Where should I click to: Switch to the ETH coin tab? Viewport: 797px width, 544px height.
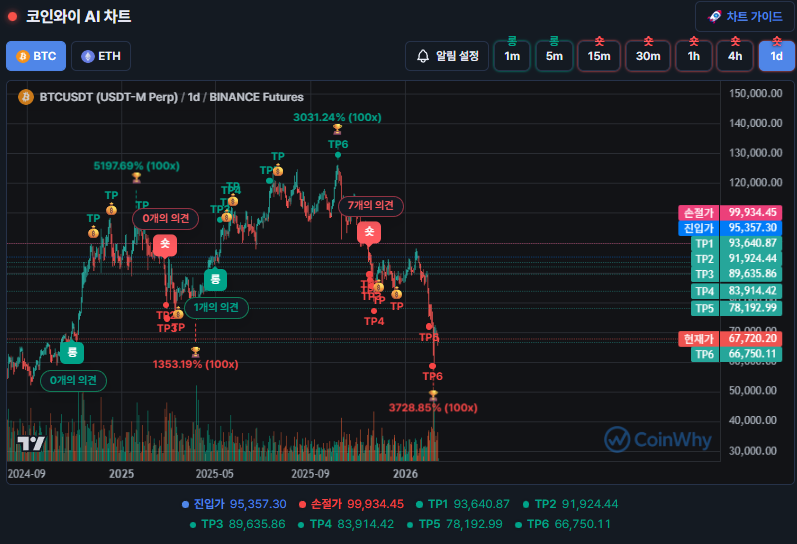[101, 56]
